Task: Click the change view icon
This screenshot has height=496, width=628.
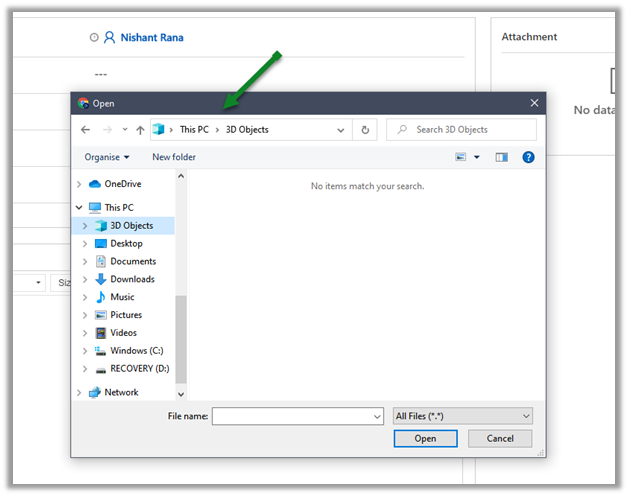Action: tap(461, 157)
